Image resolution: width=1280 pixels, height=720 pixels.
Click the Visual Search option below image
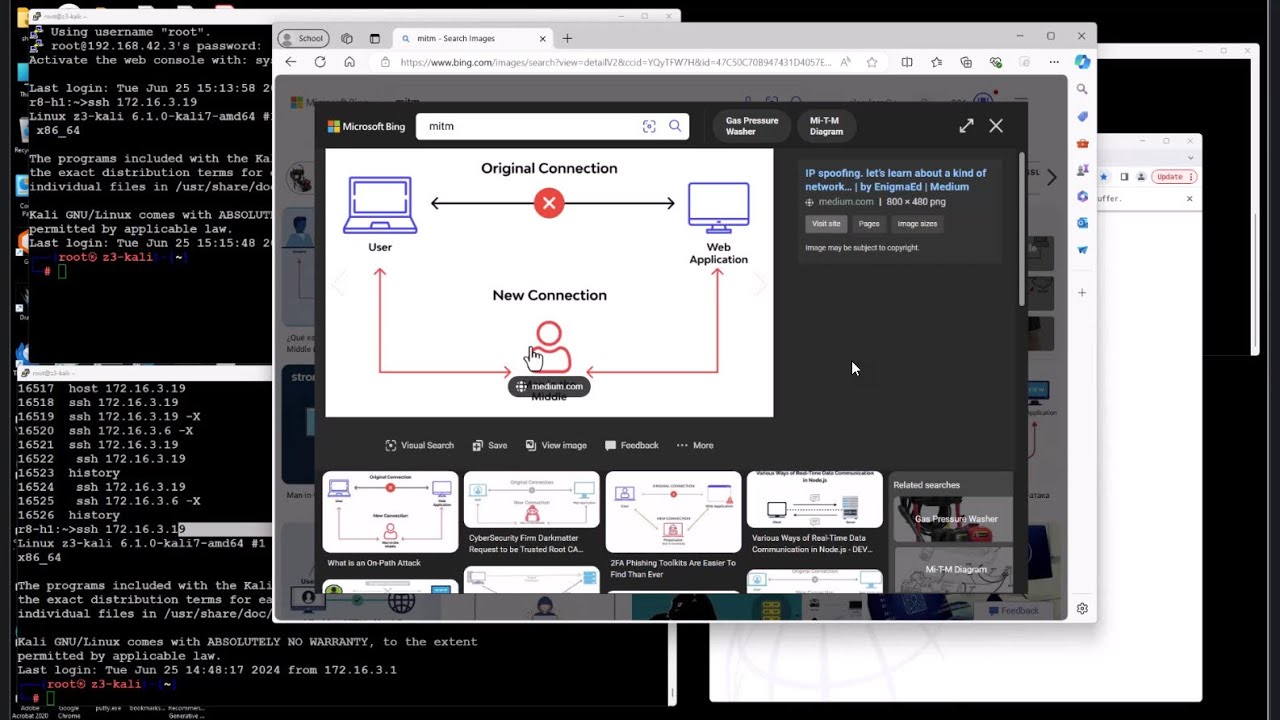[x=420, y=445]
